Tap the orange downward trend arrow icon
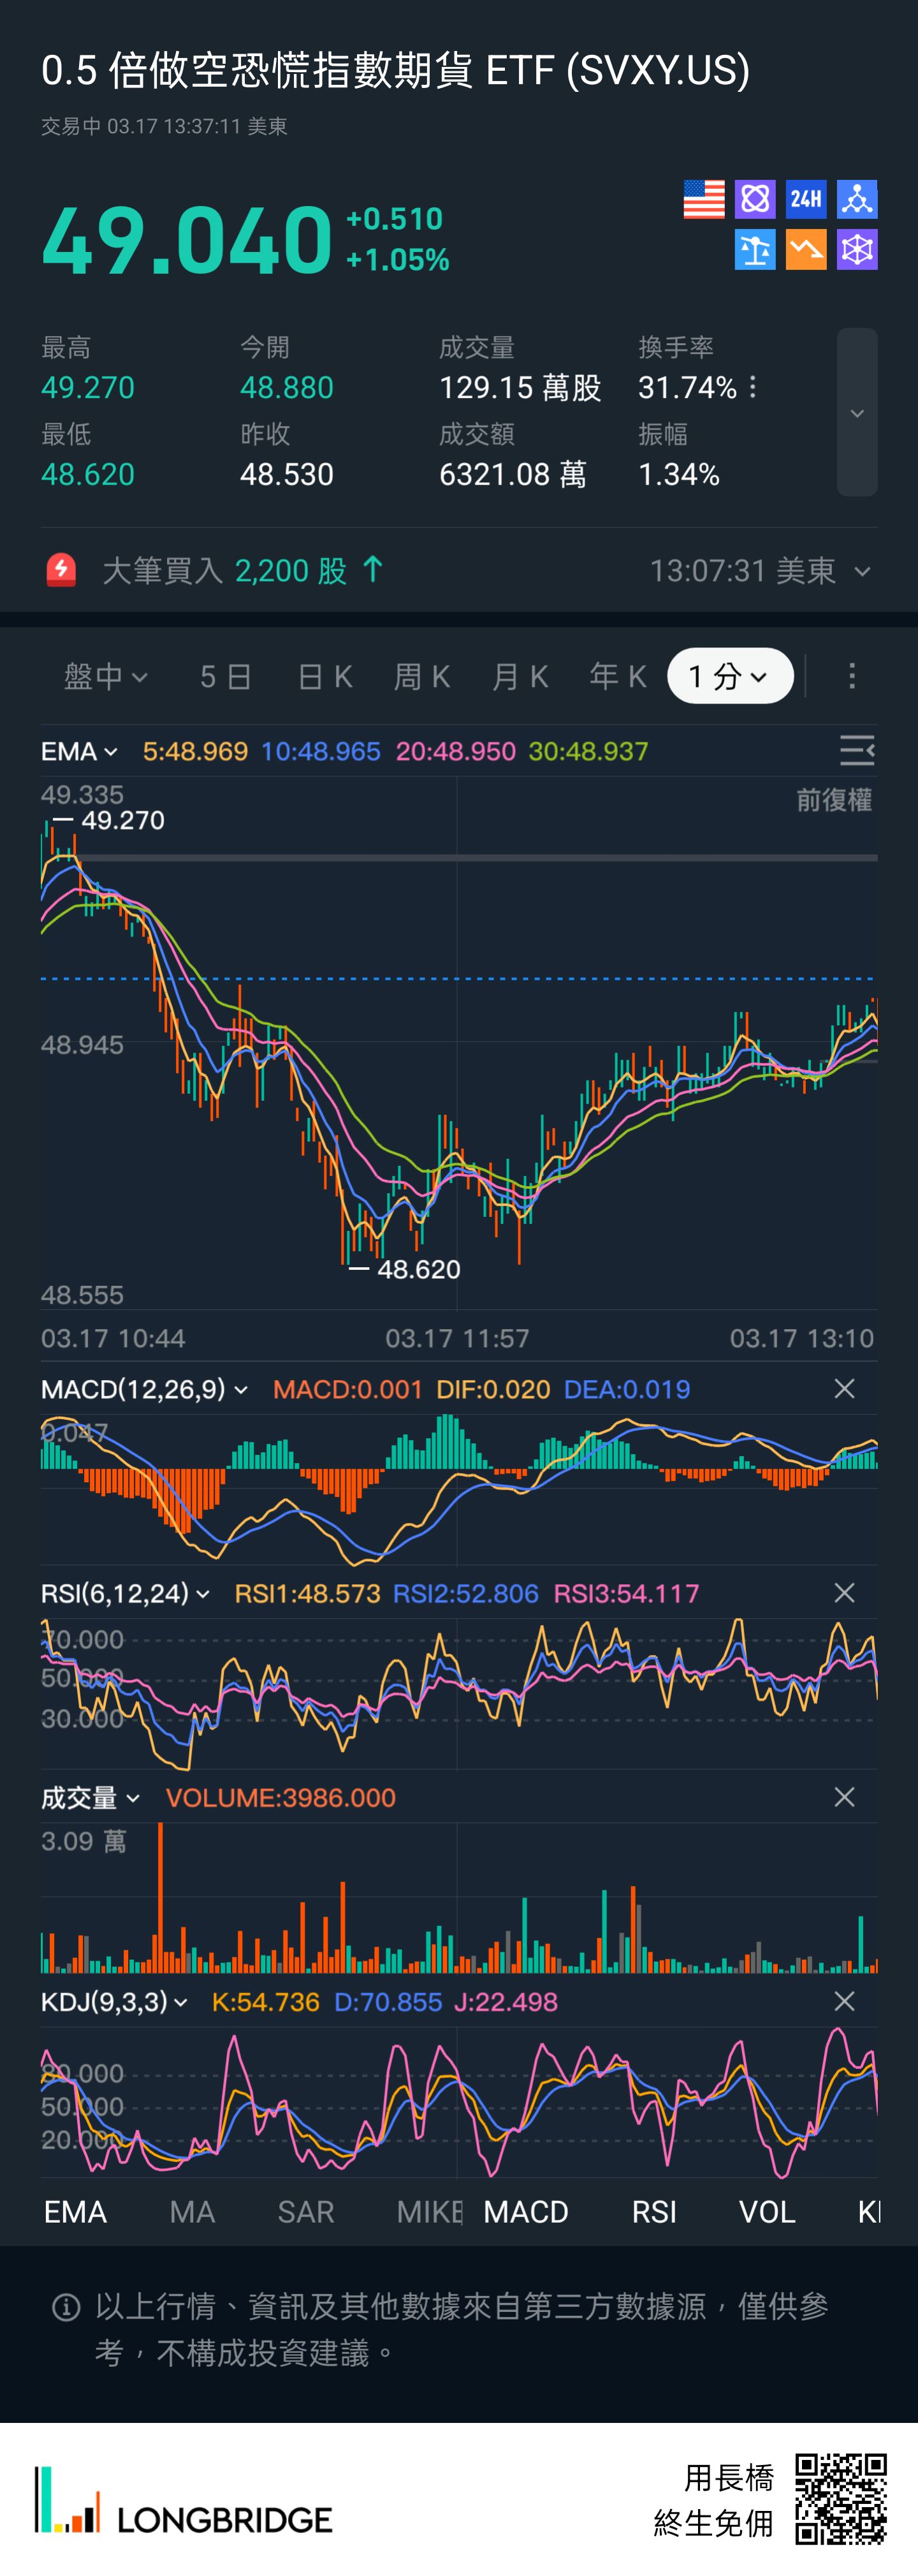 [x=805, y=250]
